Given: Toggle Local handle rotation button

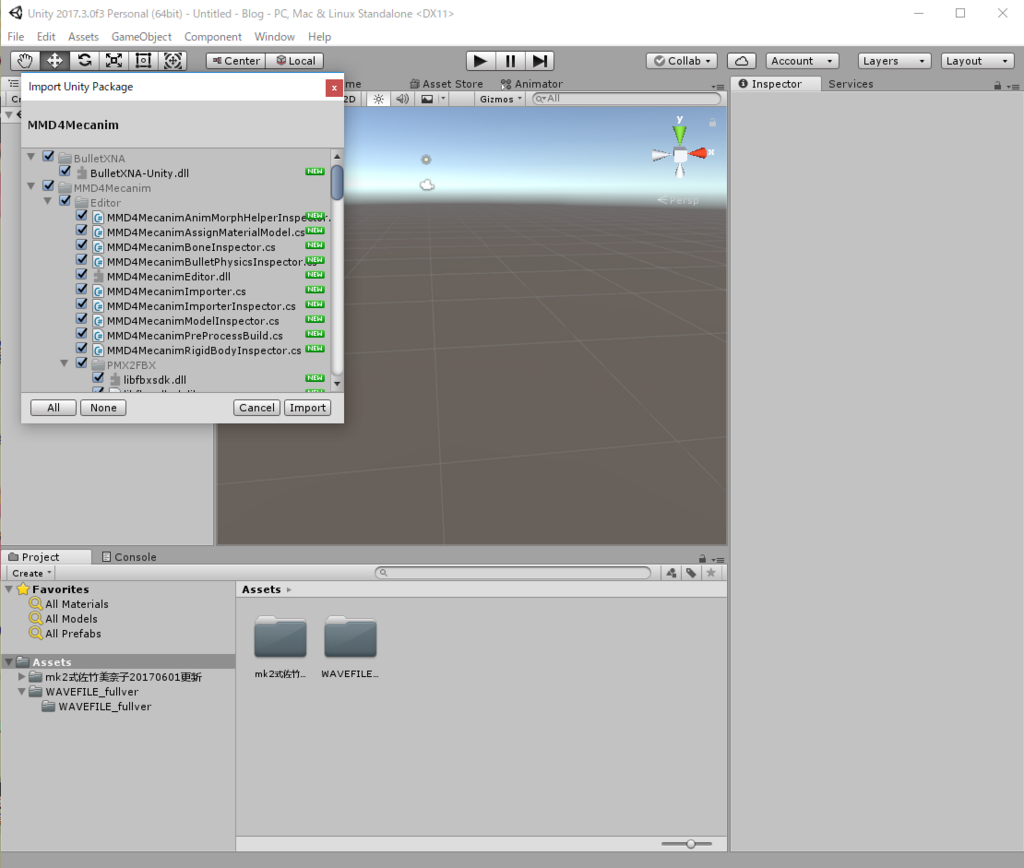Looking at the screenshot, I should point(295,61).
